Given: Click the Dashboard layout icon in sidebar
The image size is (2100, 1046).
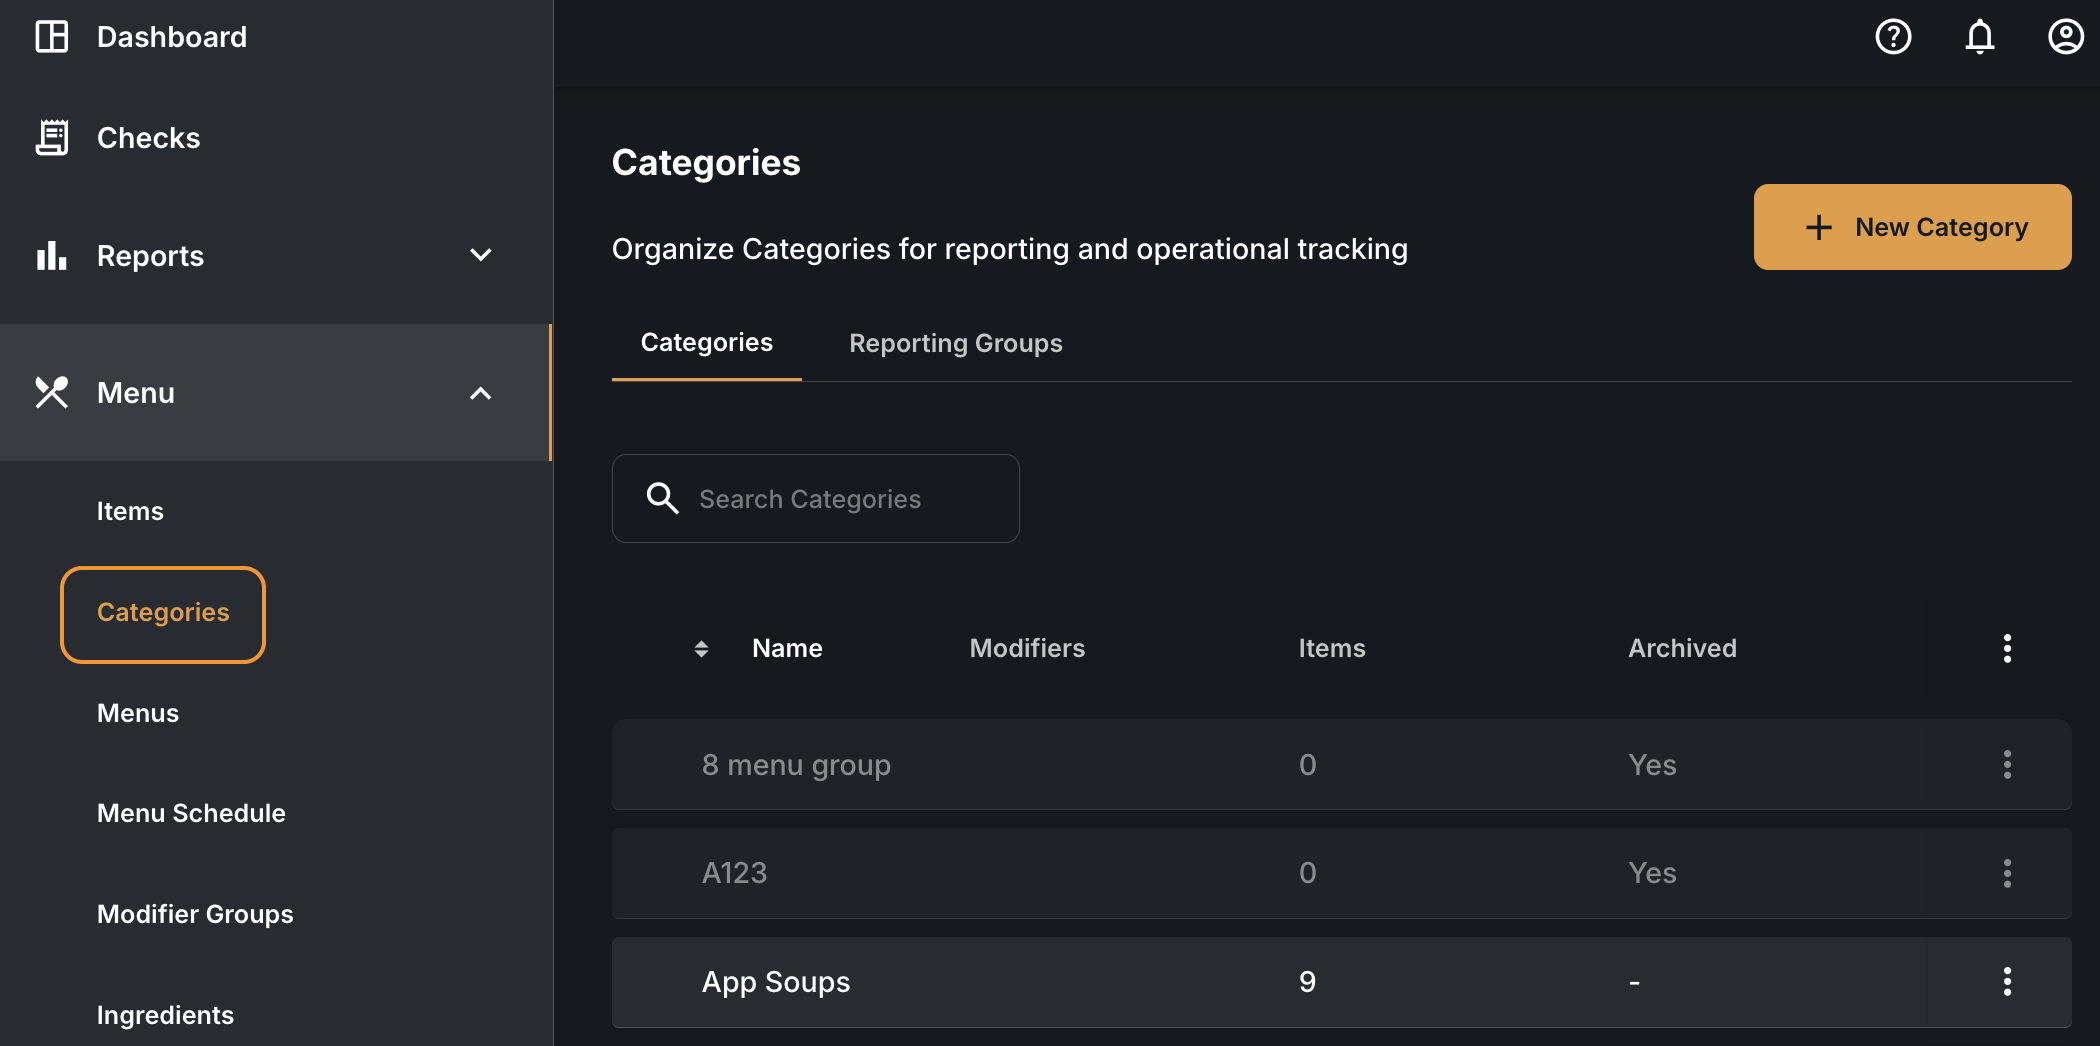Looking at the screenshot, I should [x=52, y=37].
